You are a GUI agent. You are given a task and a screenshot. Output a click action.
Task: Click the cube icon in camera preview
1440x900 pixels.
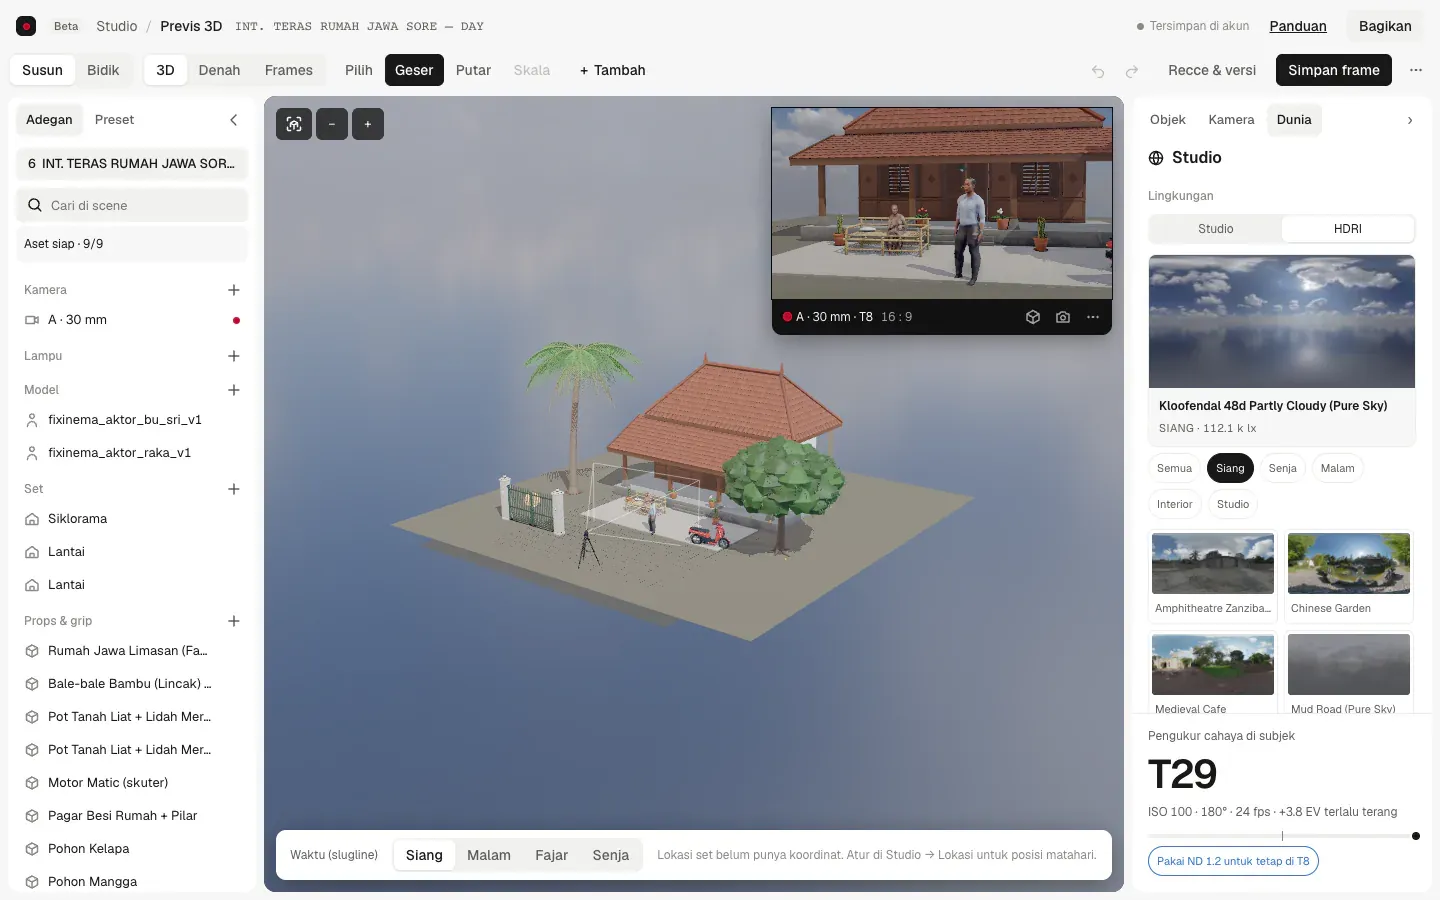(1033, 317)
